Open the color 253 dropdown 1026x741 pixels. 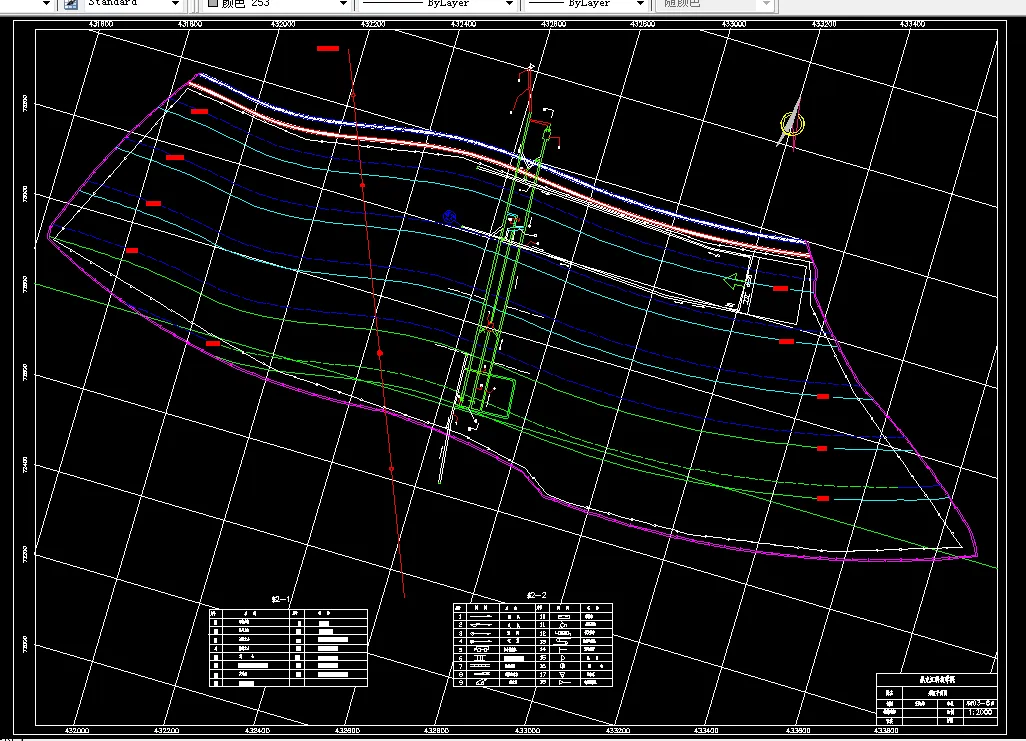pos(343,4)
